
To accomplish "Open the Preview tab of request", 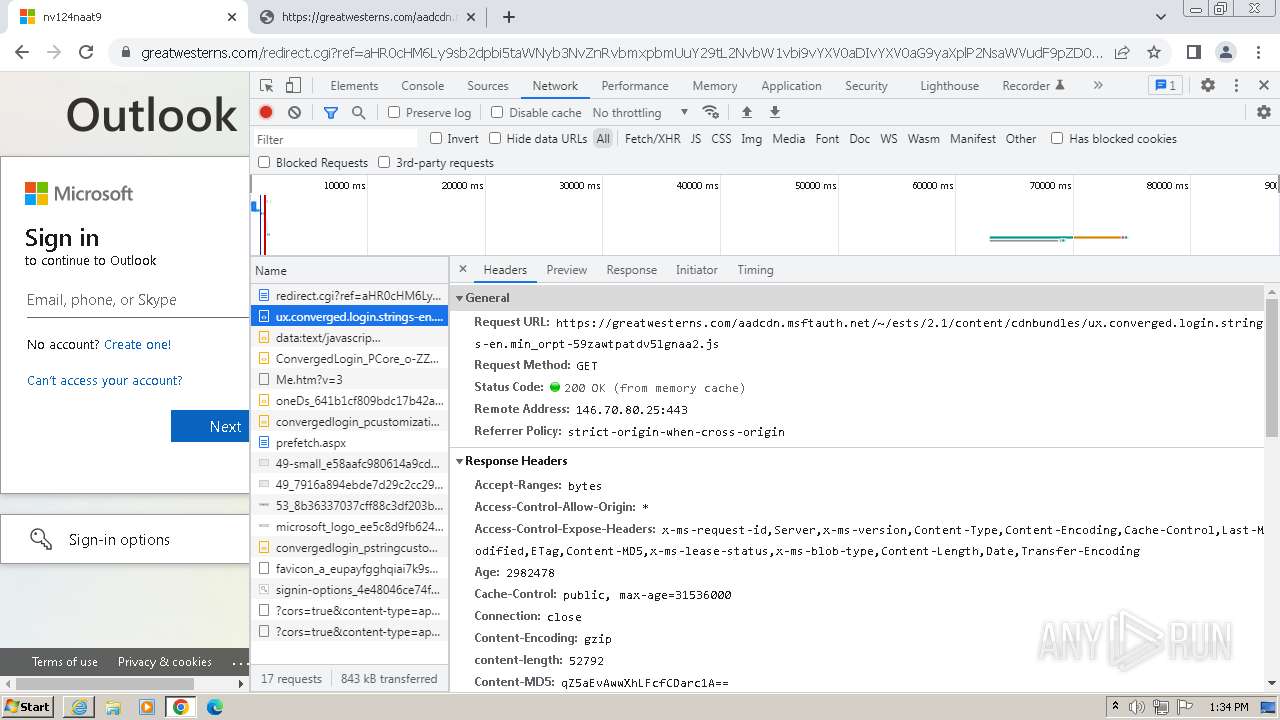I will pyautogui.click(x=567, y=270).
